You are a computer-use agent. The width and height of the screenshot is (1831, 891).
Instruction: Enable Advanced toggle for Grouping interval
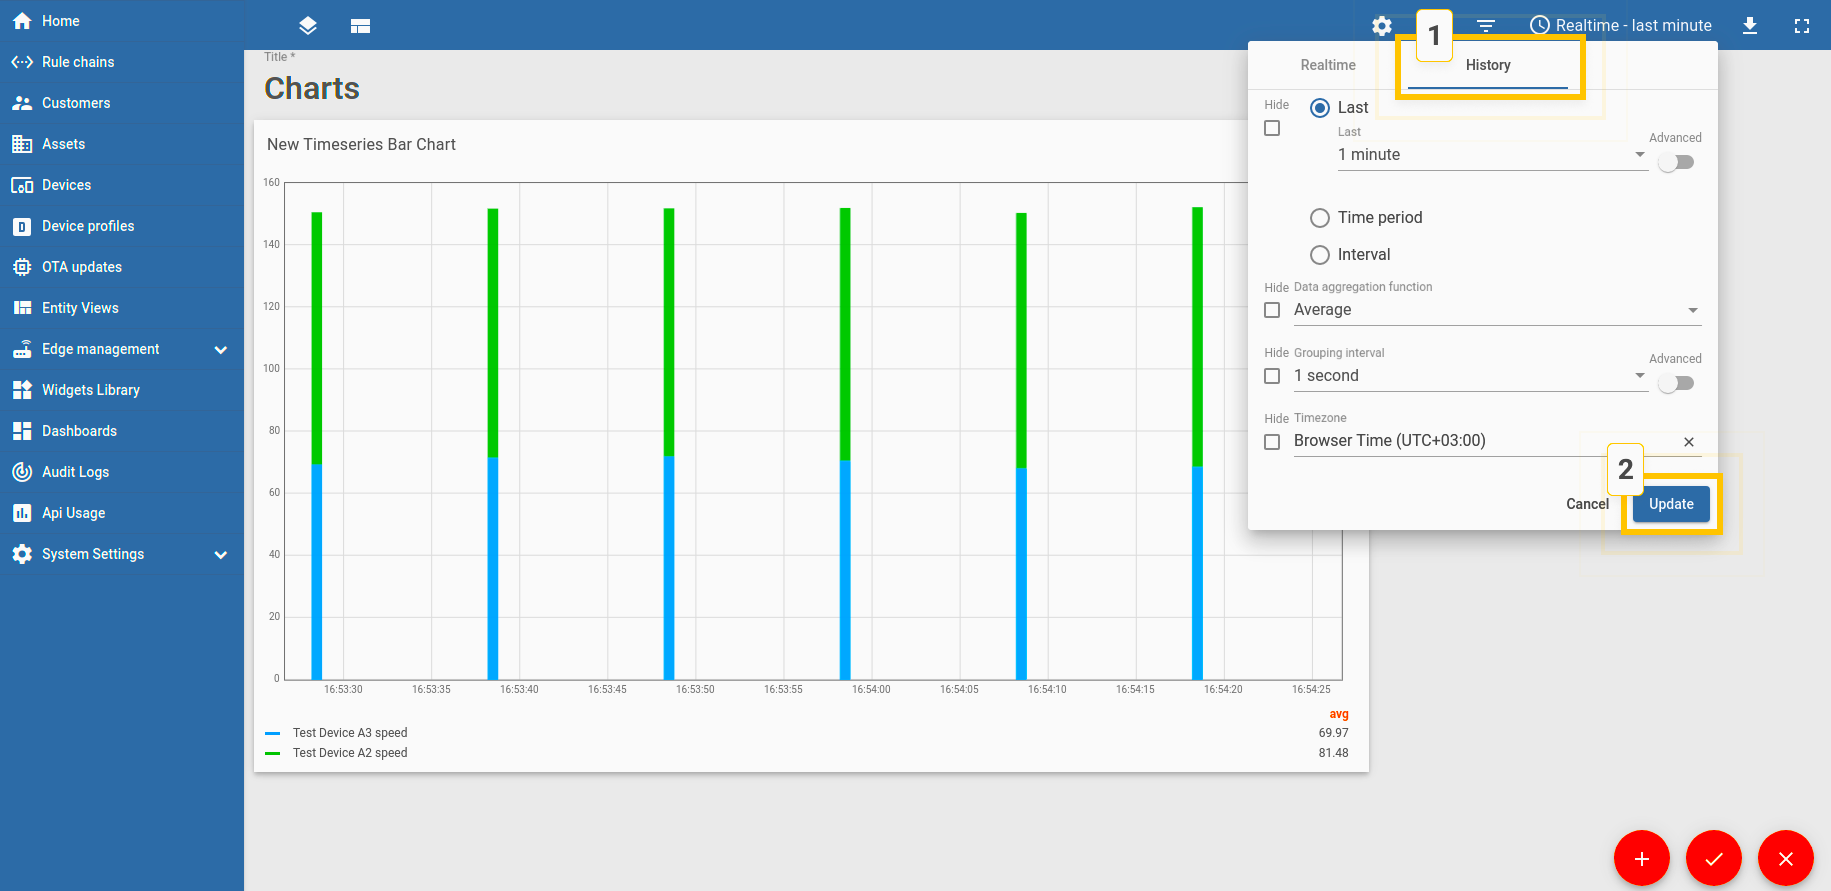(x=1676, y=383)
